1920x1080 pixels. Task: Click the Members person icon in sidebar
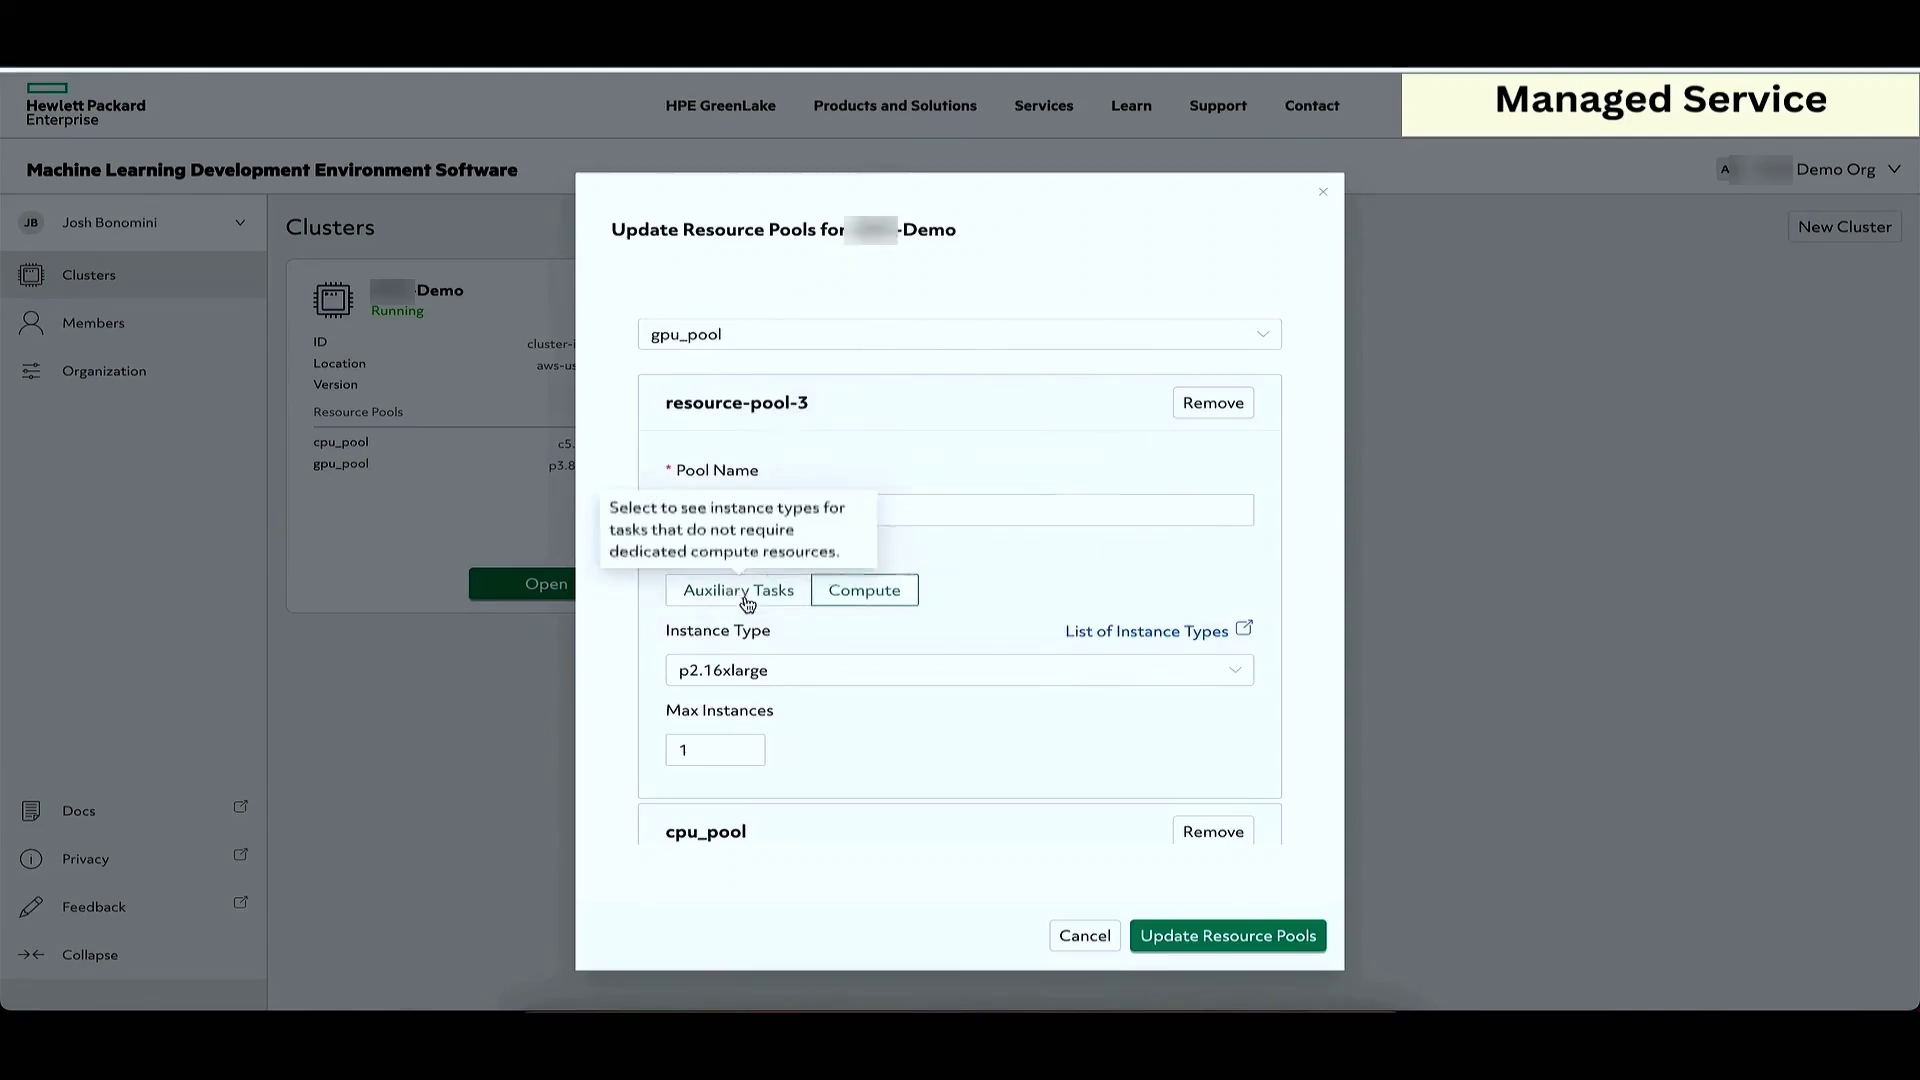tap(31, 322)
